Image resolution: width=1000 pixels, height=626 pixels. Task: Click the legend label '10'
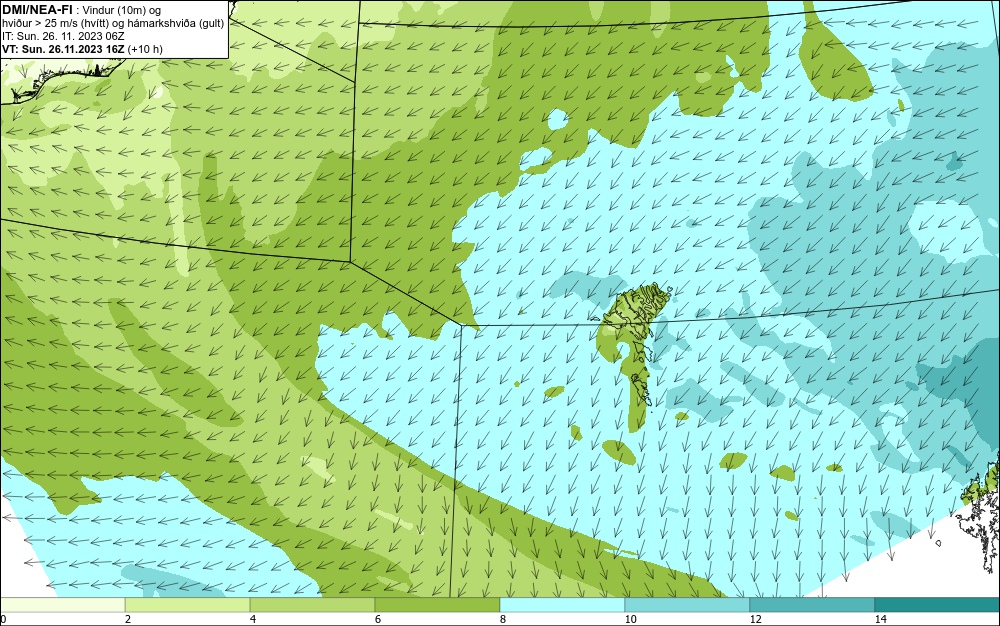[630, 619]
